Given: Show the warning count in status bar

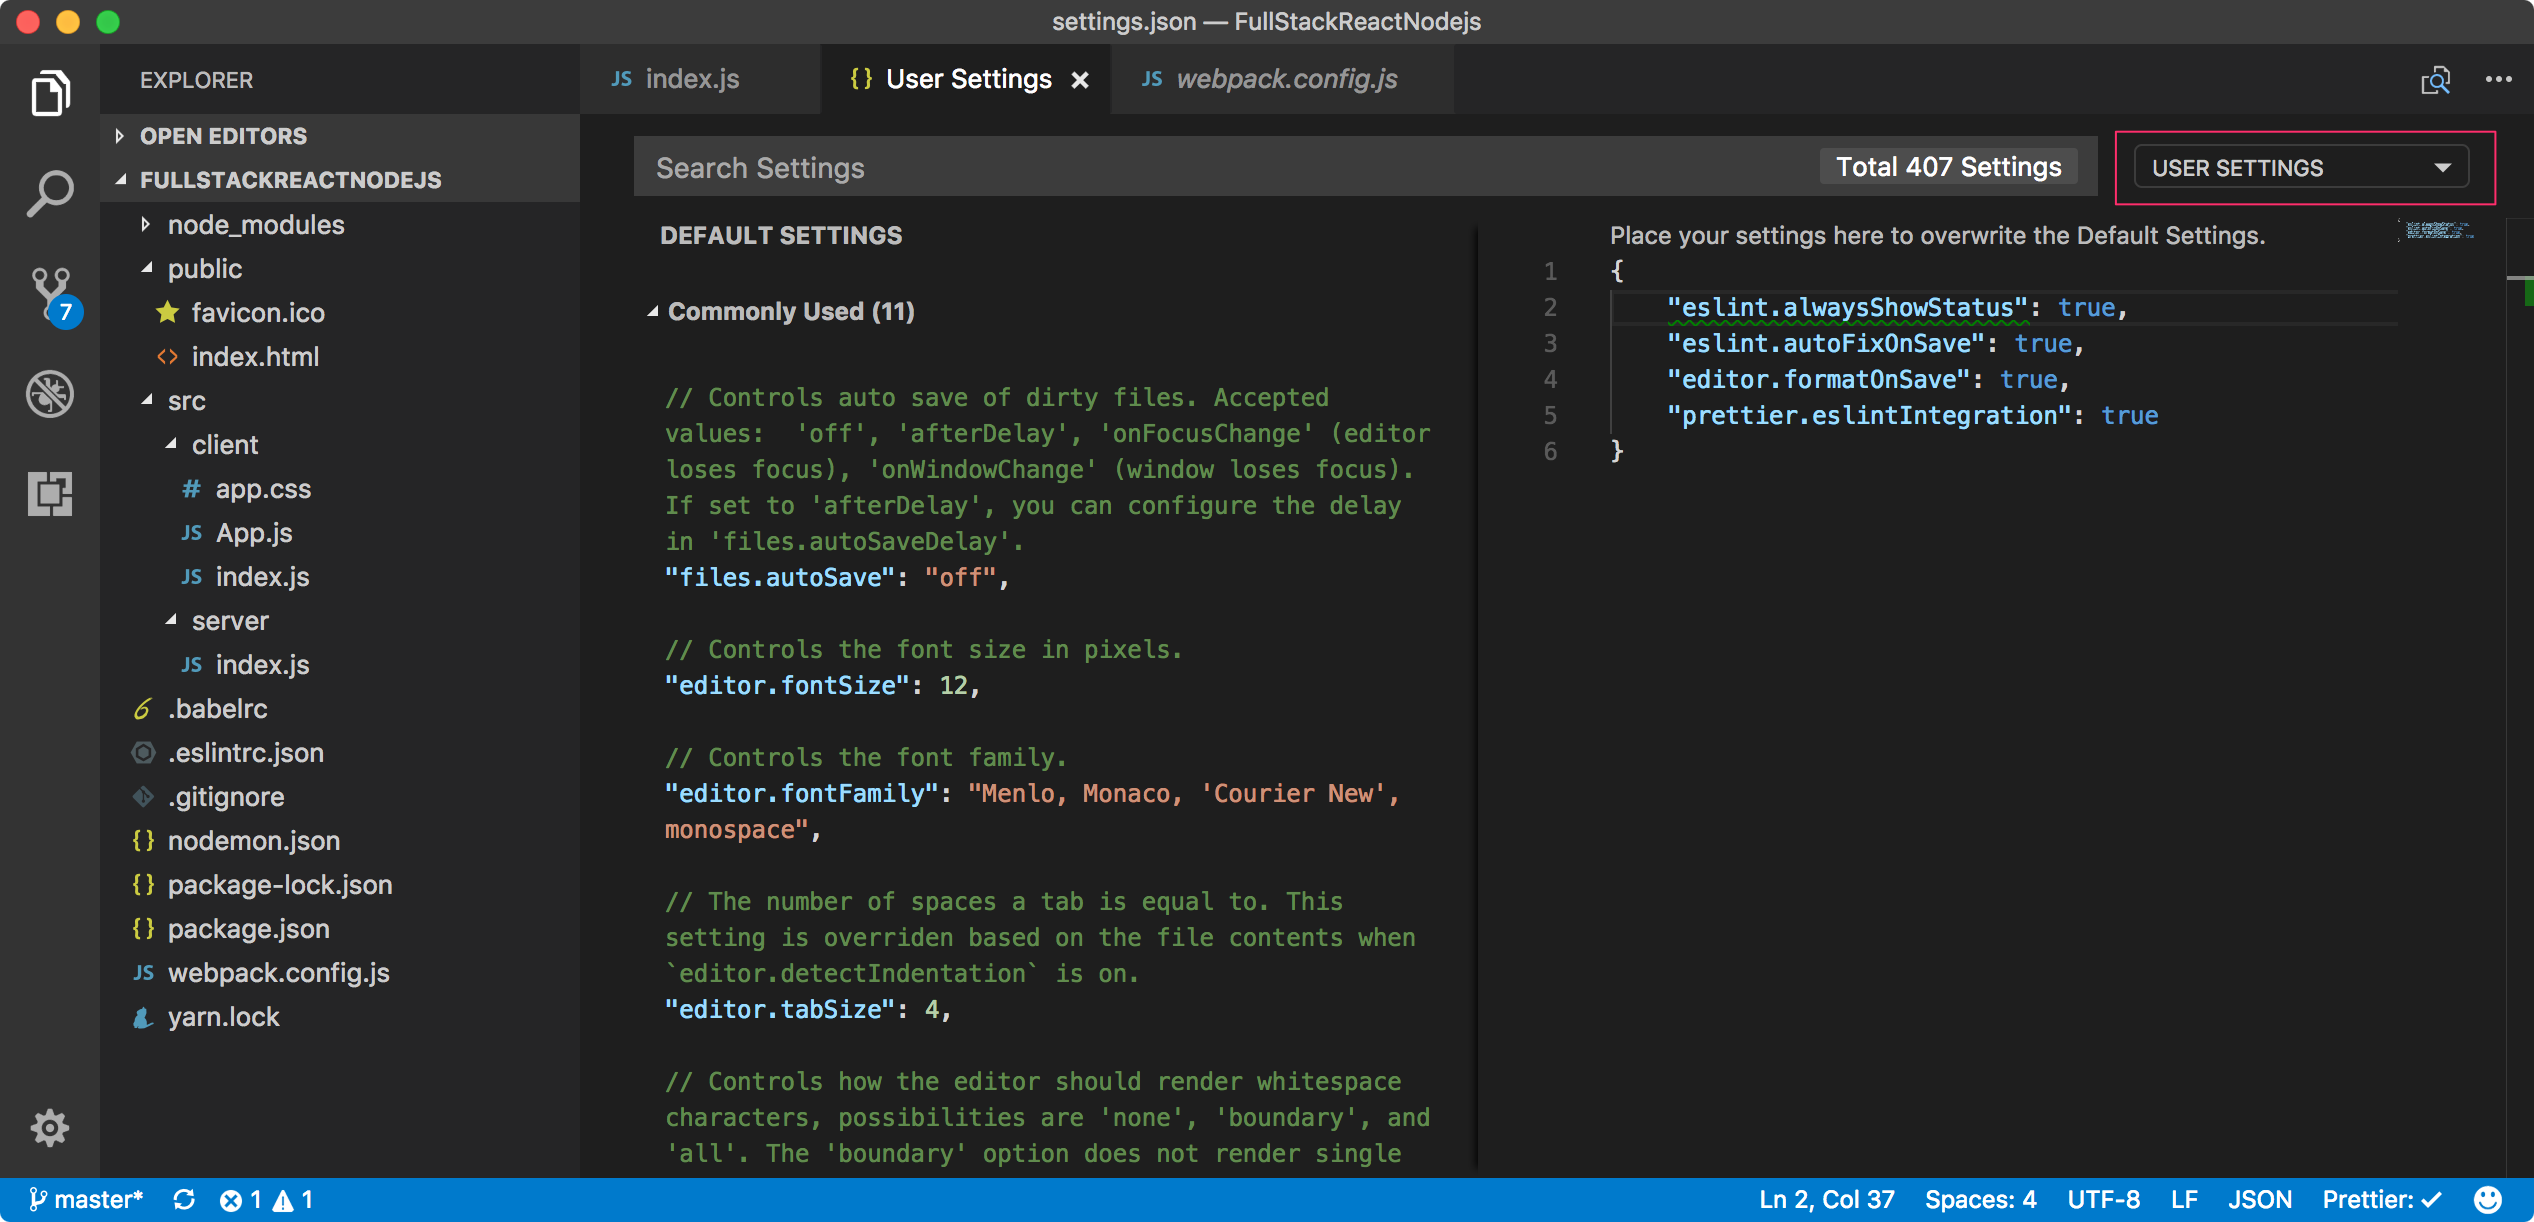Looking at the screenshot, I should tap(293, 1199).
